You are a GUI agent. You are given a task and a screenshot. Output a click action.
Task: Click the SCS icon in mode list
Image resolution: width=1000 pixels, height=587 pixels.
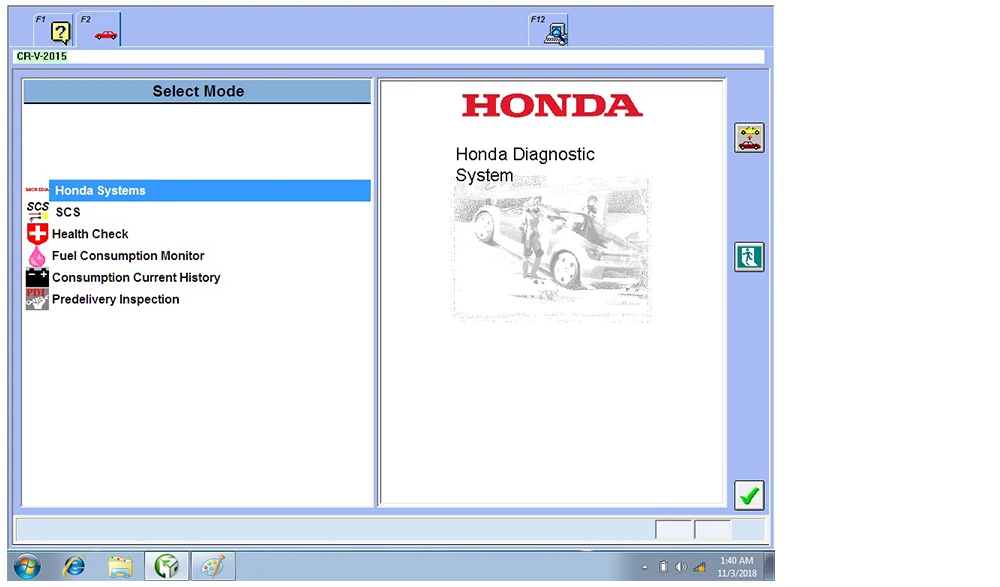point(37,211)
